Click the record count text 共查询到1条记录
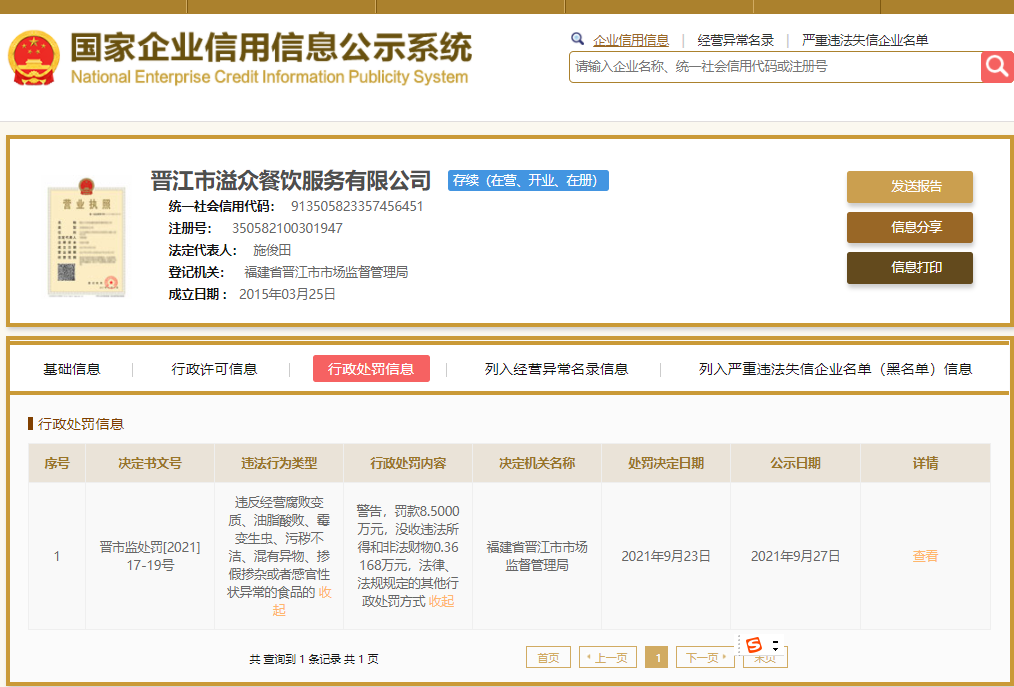The height and width of the screenshot is (687, 1014). (x=295, y=659)
